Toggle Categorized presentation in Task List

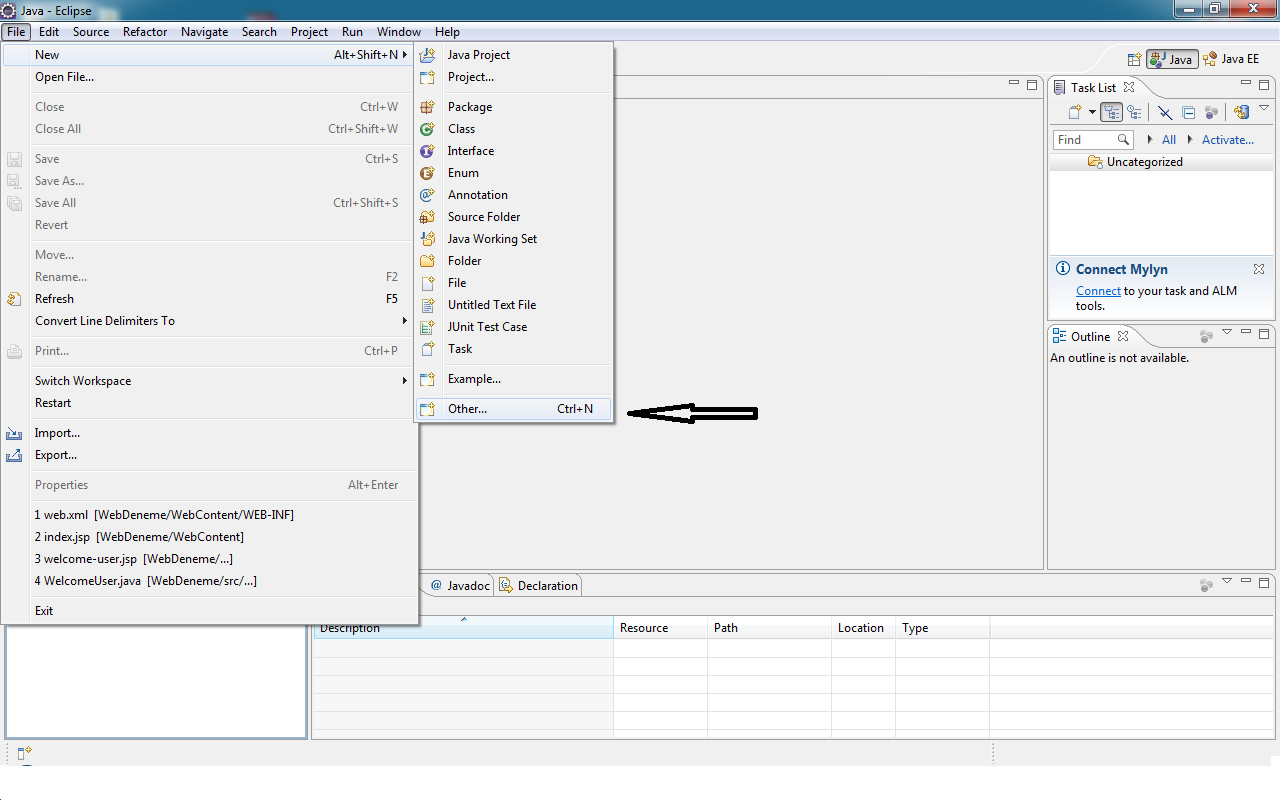pyautogui.click(x=1111, y=113)
